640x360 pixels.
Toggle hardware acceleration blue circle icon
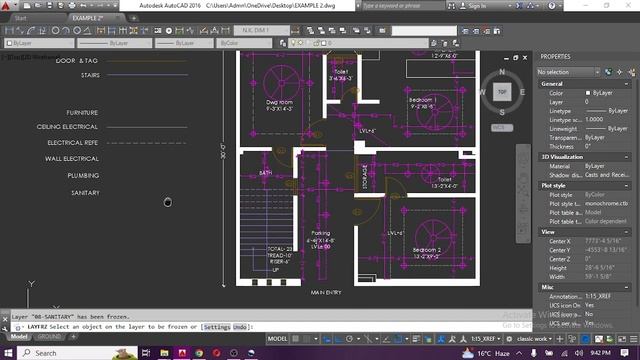(585, 339)
